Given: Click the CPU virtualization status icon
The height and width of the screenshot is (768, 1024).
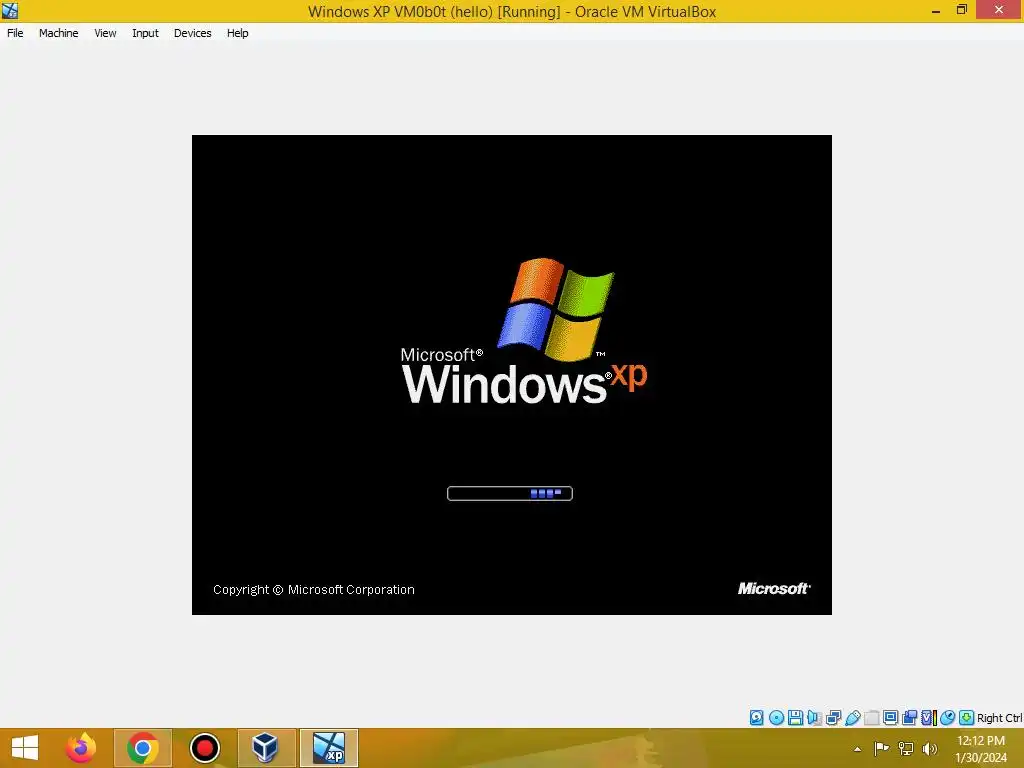Looking at the screenshot, I should 929,718.
